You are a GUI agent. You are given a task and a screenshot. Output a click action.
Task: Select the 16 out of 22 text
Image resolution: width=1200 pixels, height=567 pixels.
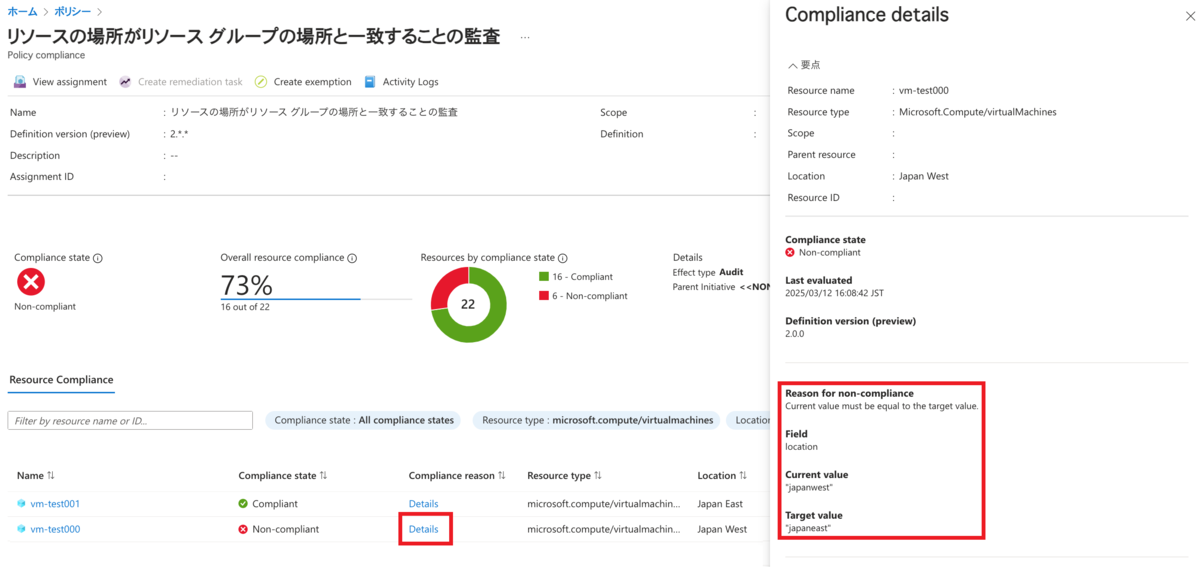(245, 307)
